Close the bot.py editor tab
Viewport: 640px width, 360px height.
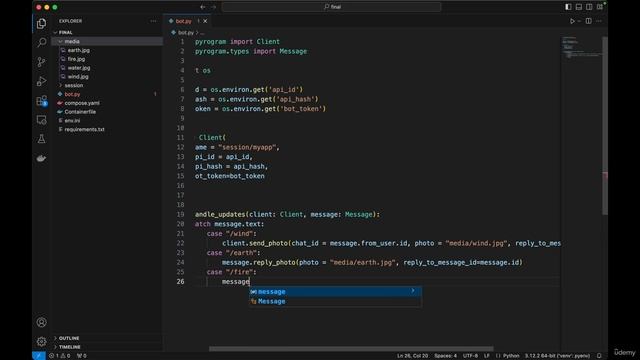tap(205, 21)
